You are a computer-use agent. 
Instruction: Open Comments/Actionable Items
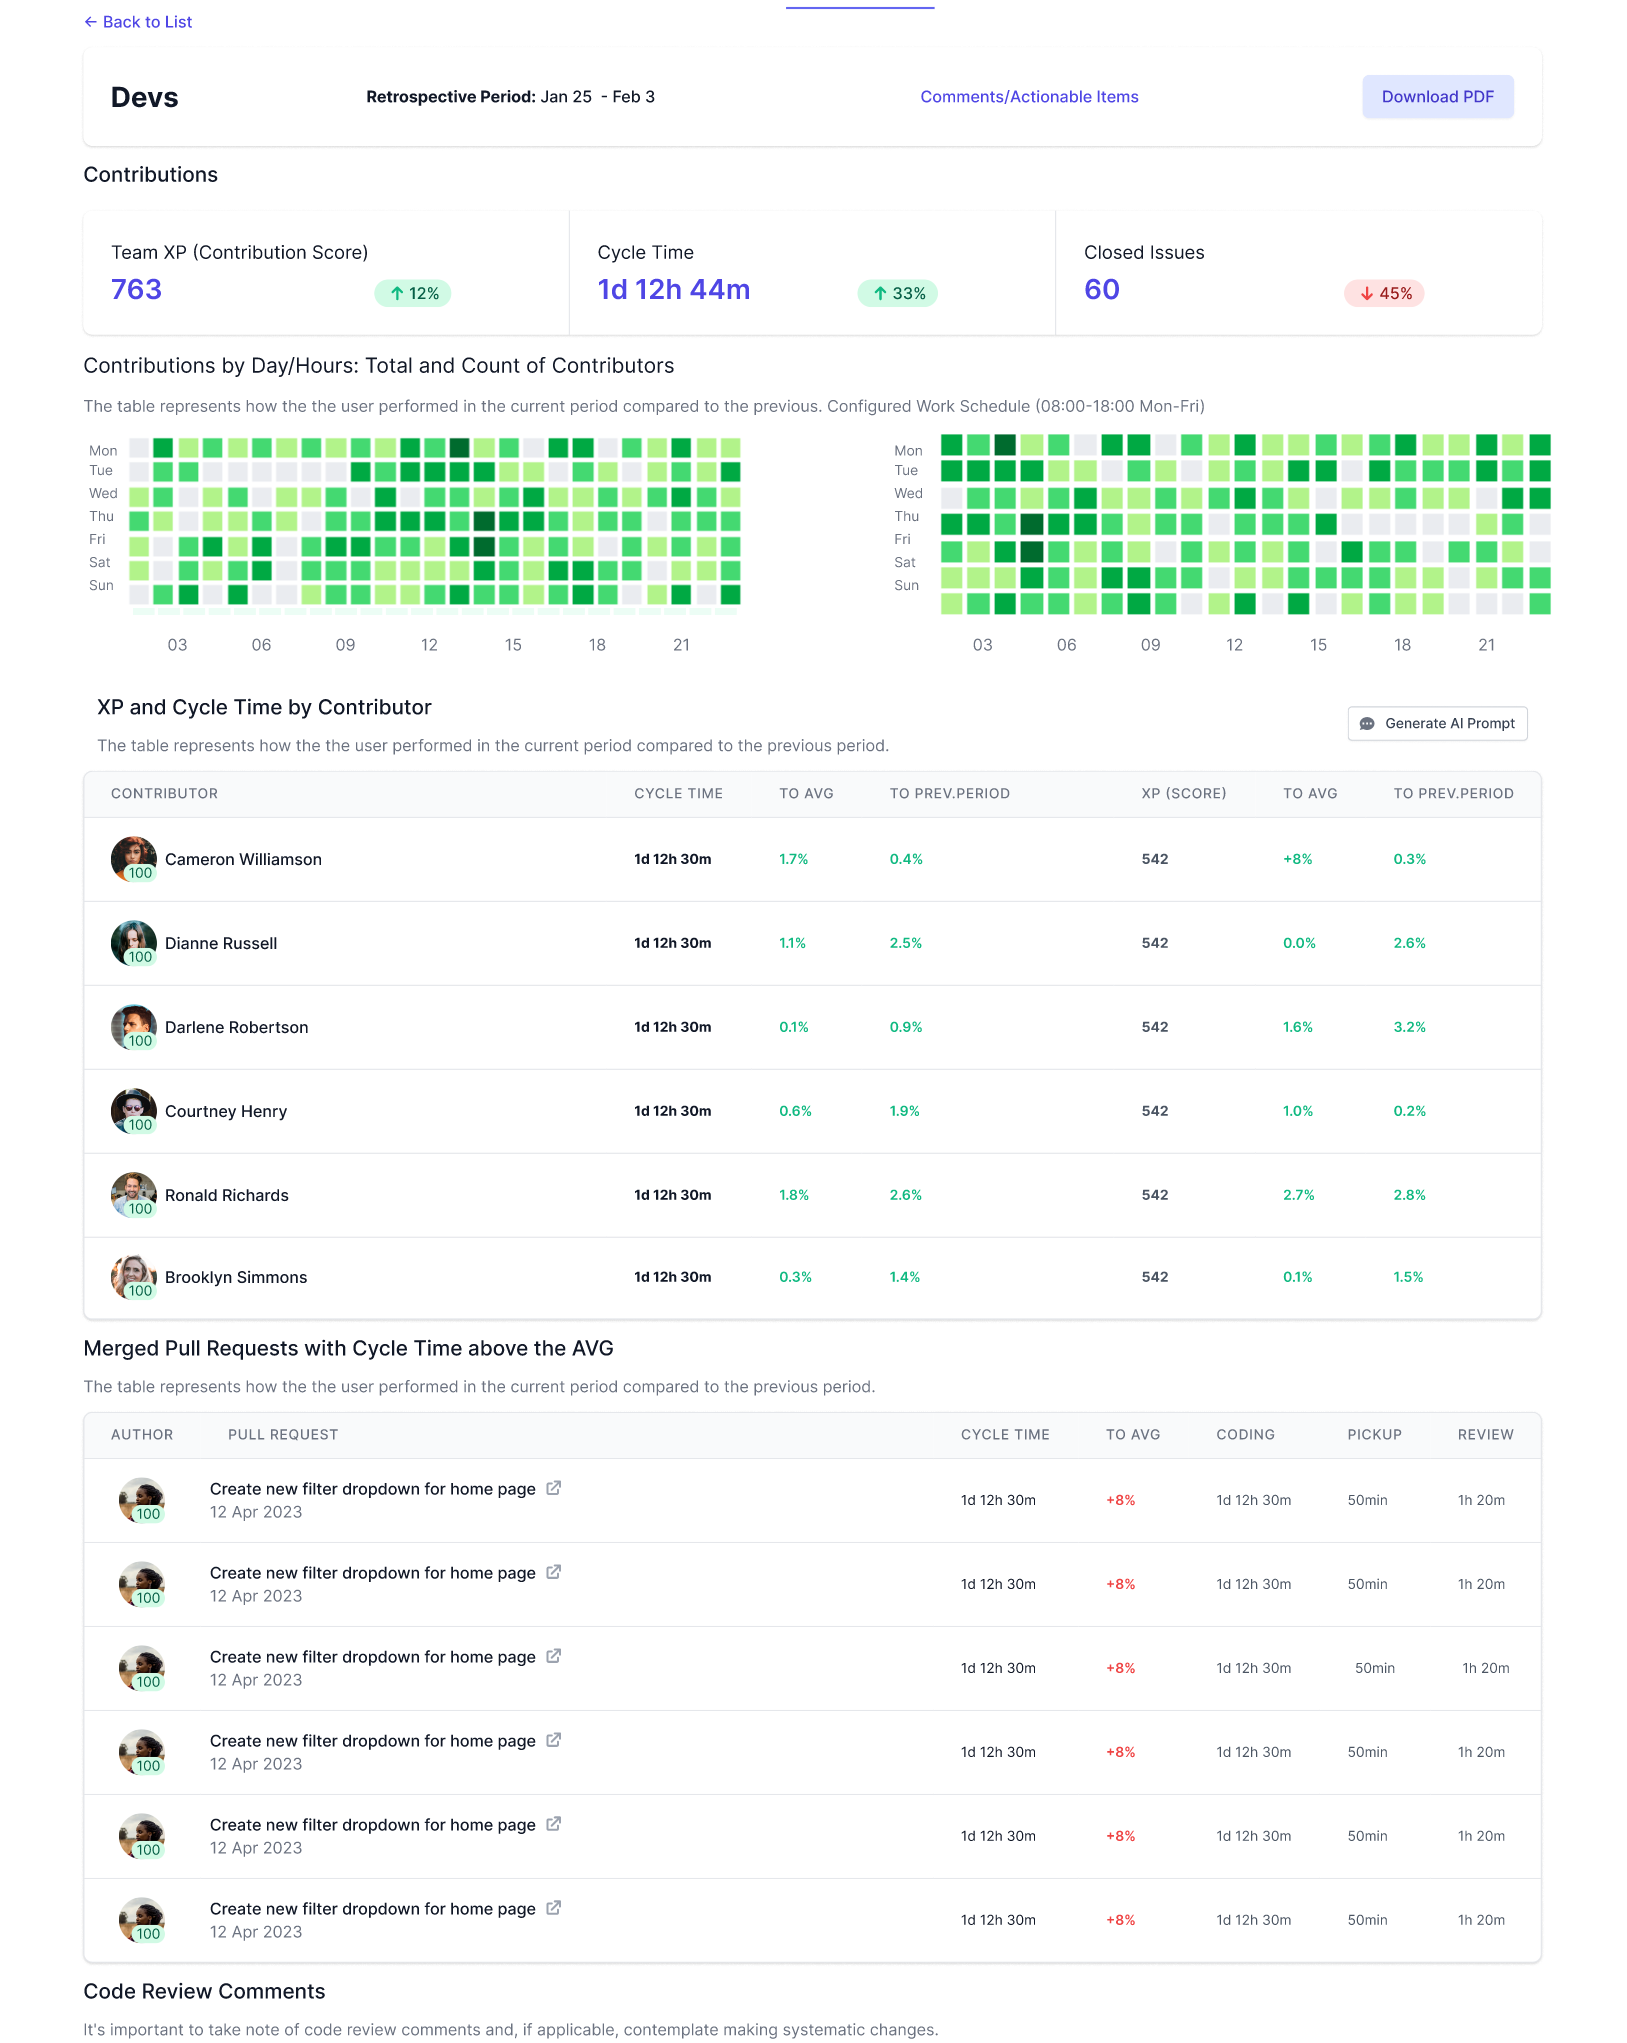point(1029,96)
